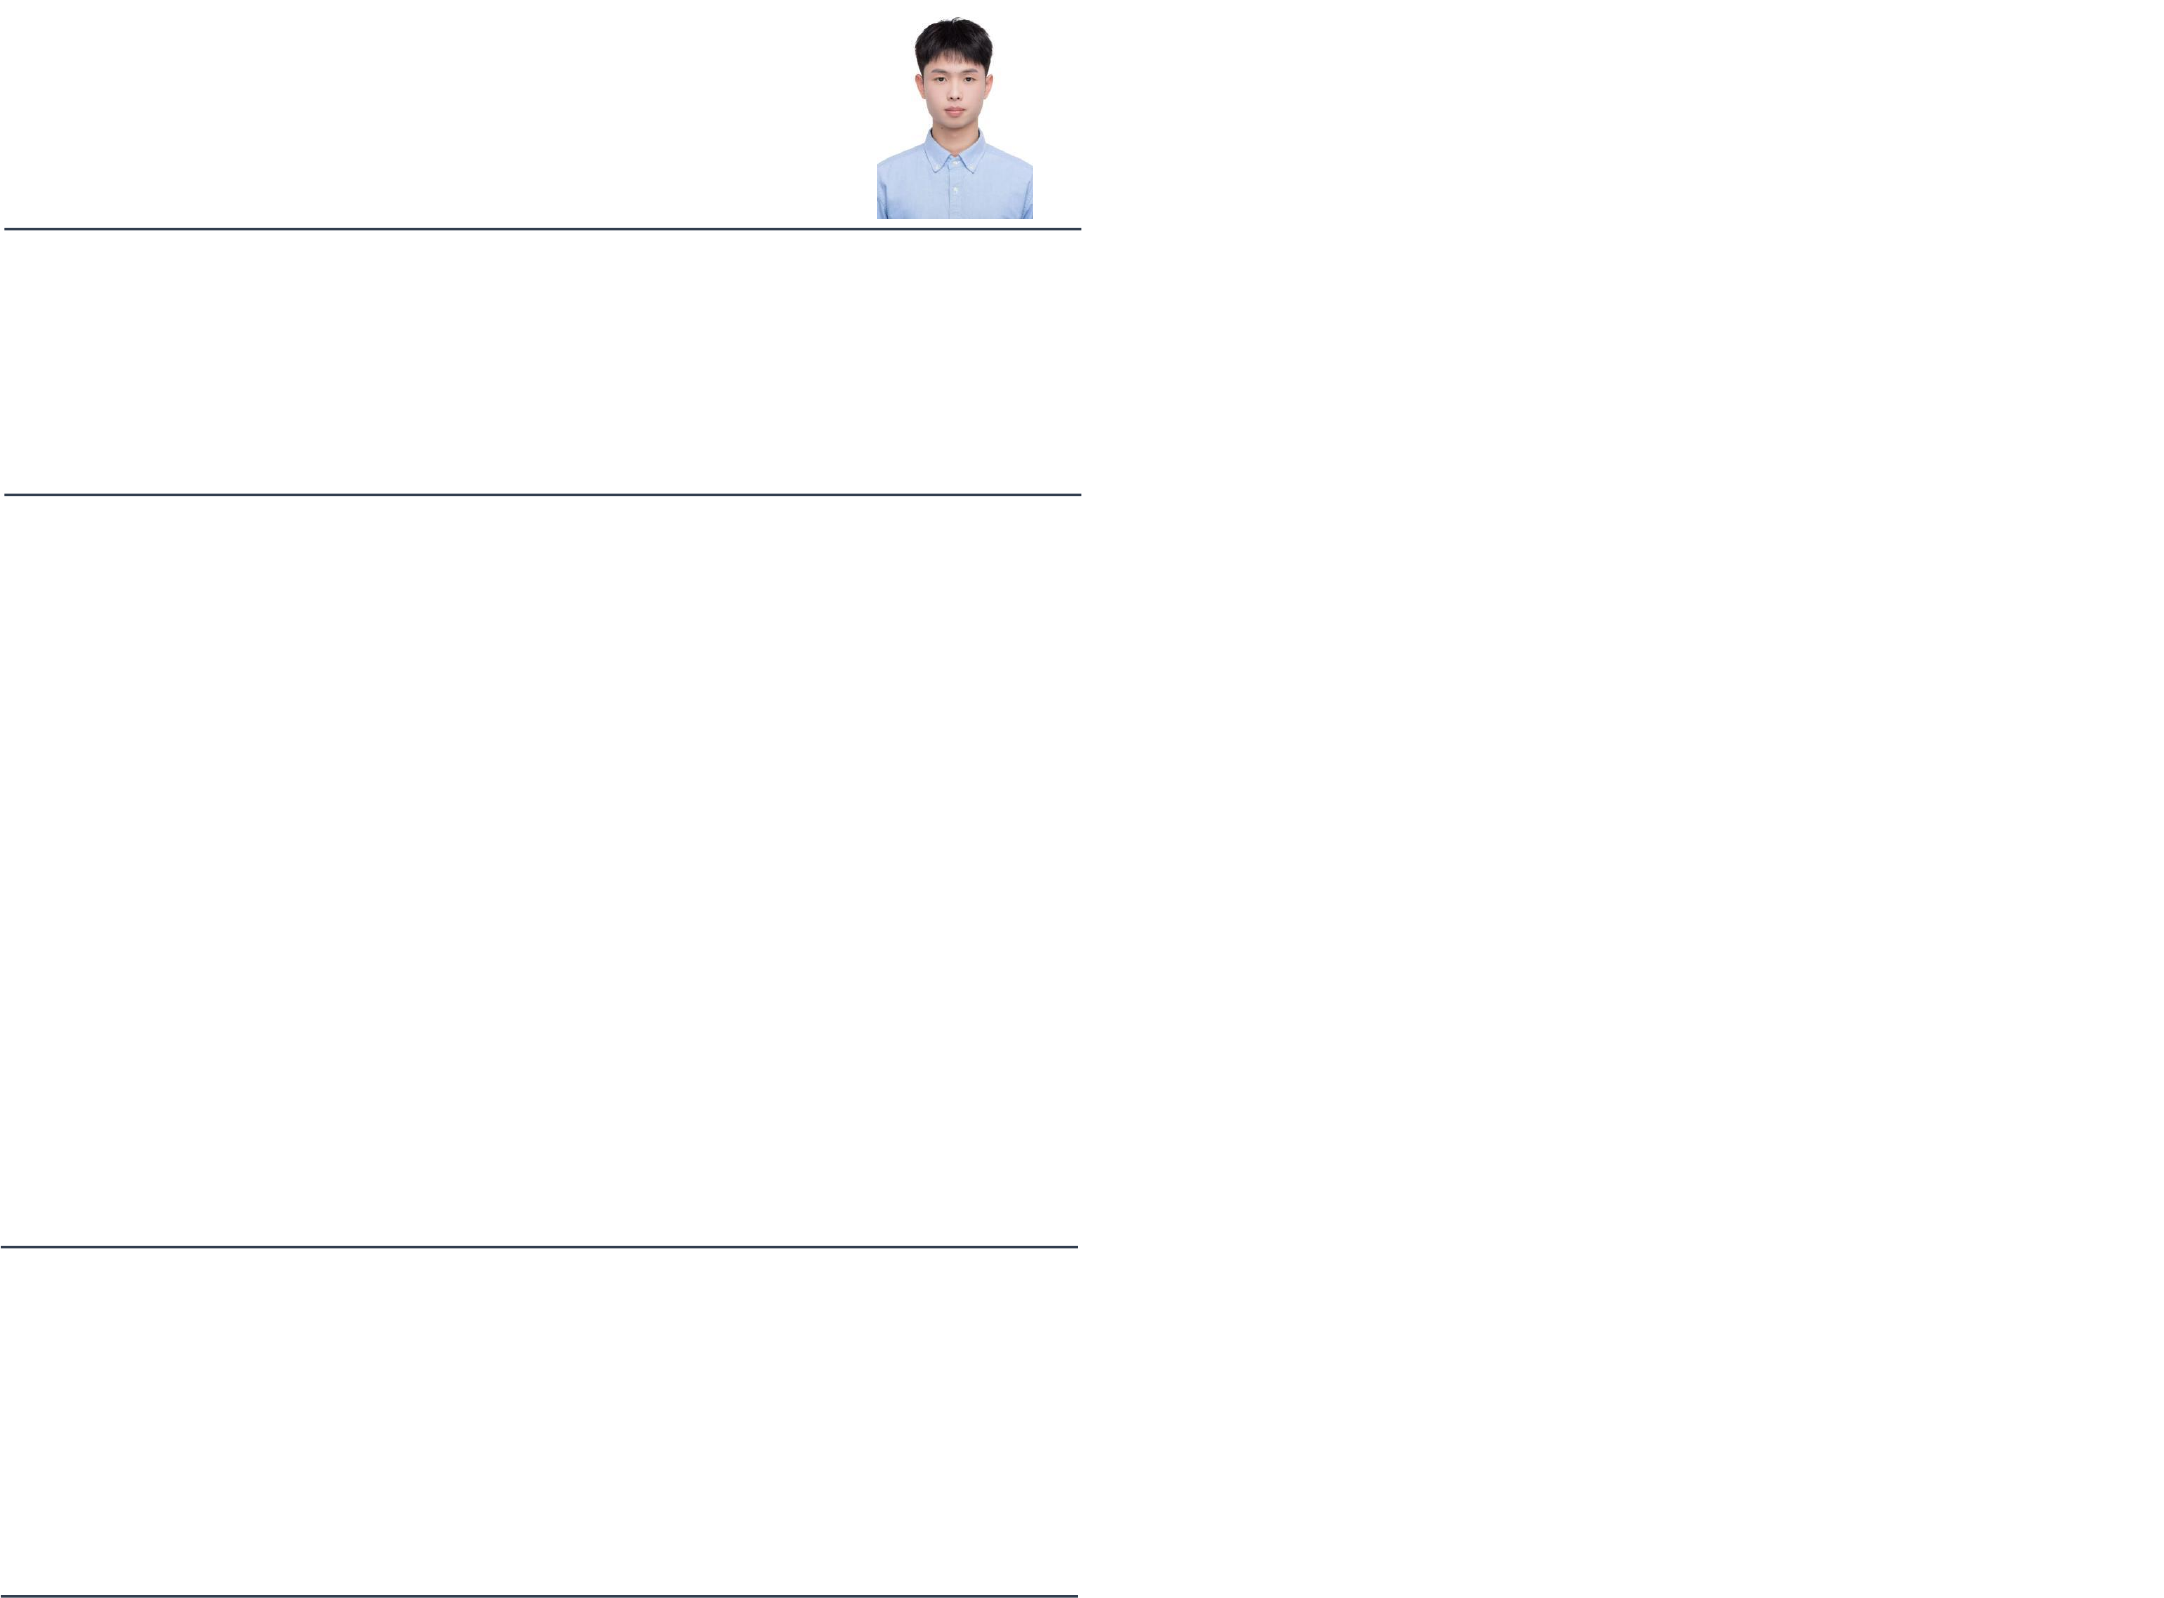Image resolution: width=2164 pixels, height=1598 pixels.
Task: Select the second horizontal divider line
Action: click(543, 494)
